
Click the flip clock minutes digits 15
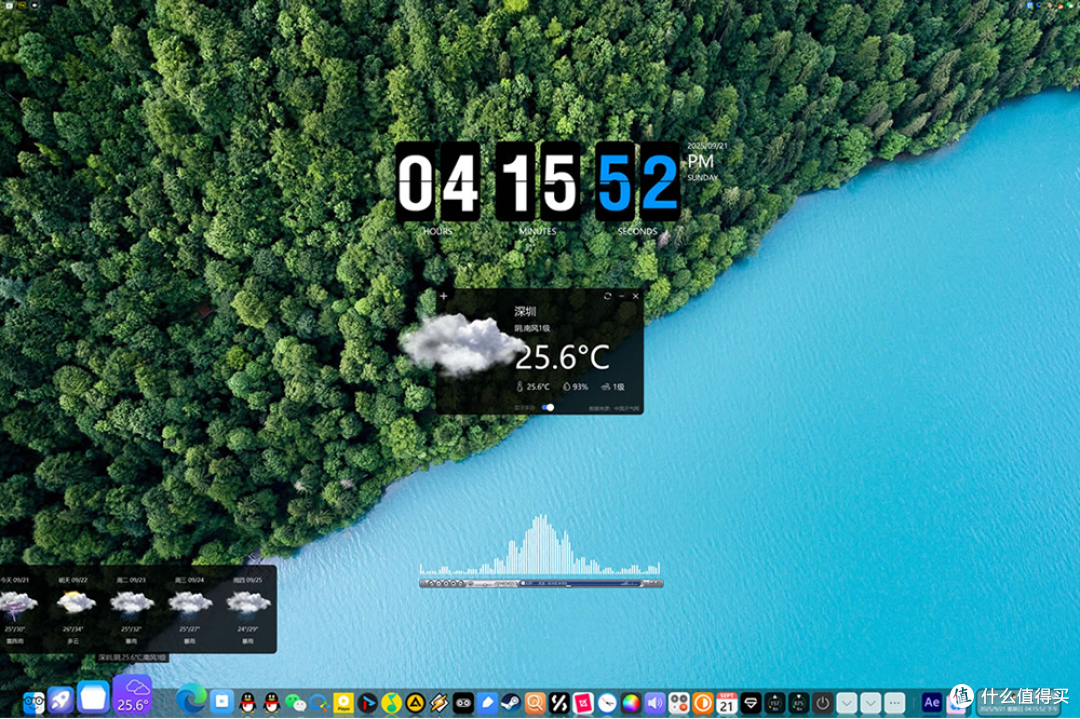pyautogui.click(x=538, y=182)
